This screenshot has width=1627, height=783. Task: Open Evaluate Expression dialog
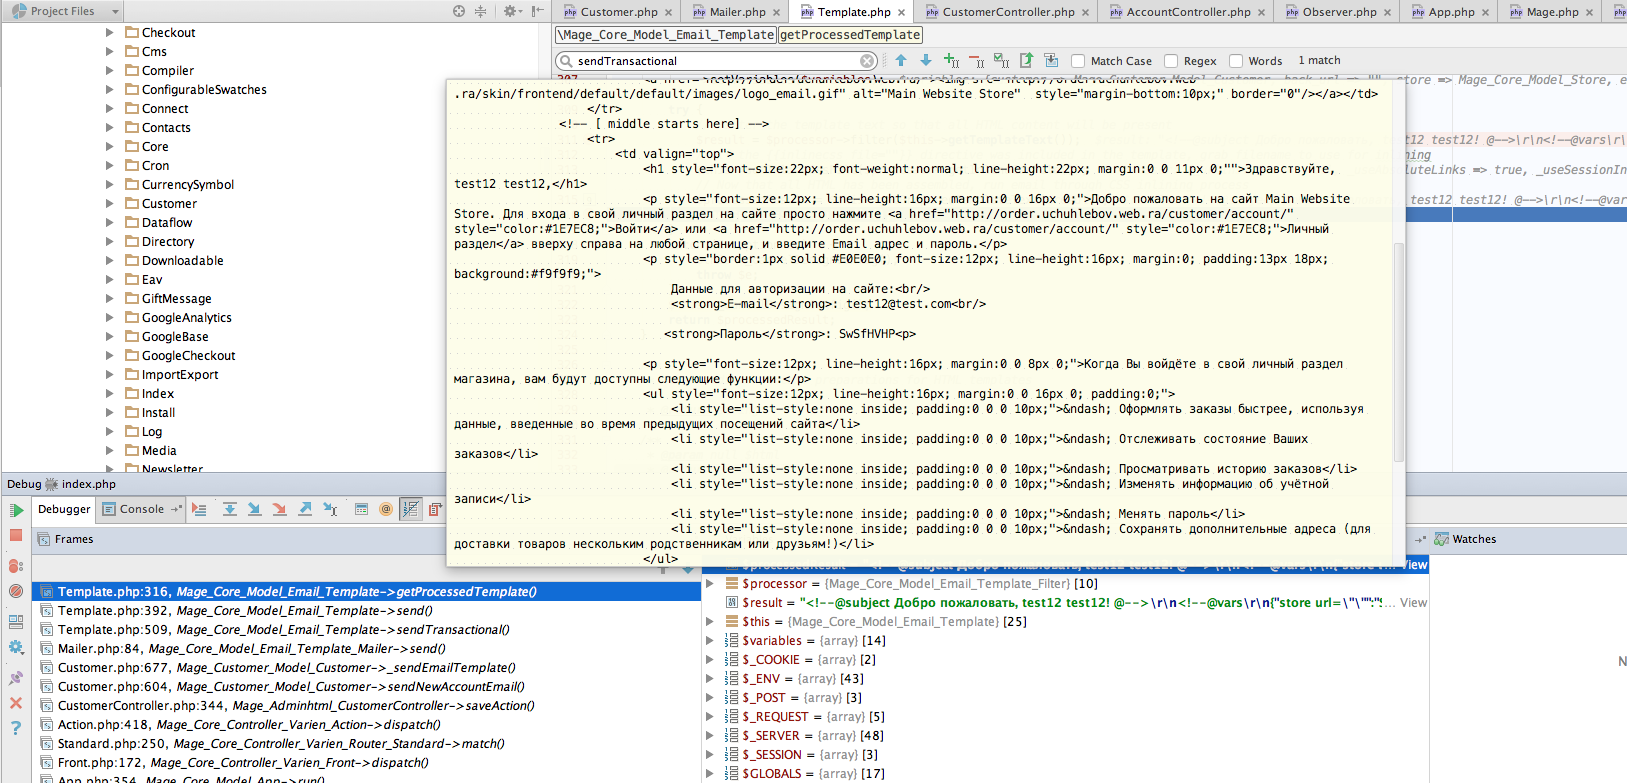361,509
